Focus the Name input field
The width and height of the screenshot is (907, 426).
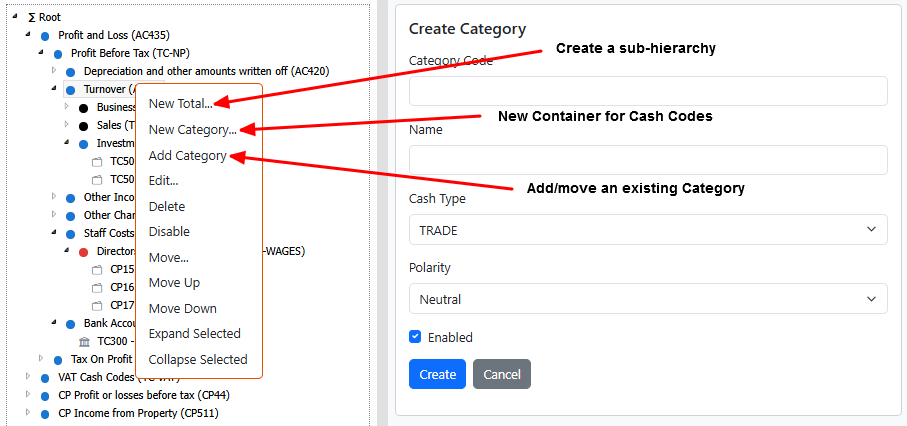[648, 160]
